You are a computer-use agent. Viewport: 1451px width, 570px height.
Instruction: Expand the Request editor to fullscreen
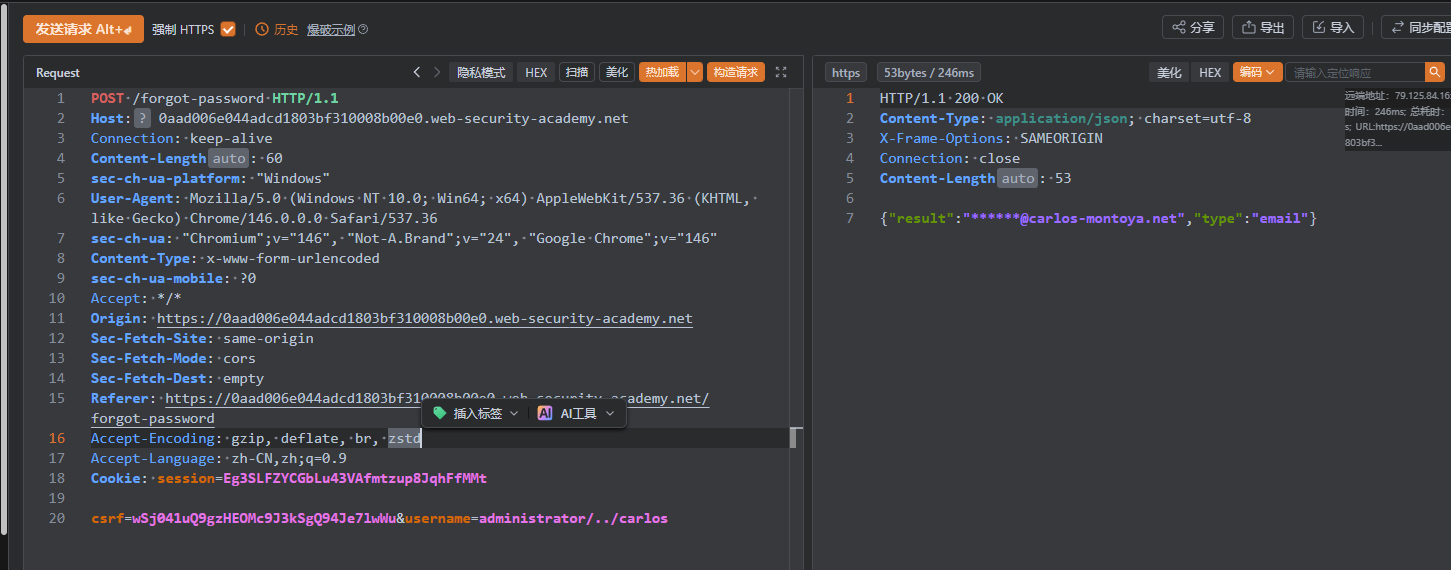pyautogui.click(x=782, y=72)
